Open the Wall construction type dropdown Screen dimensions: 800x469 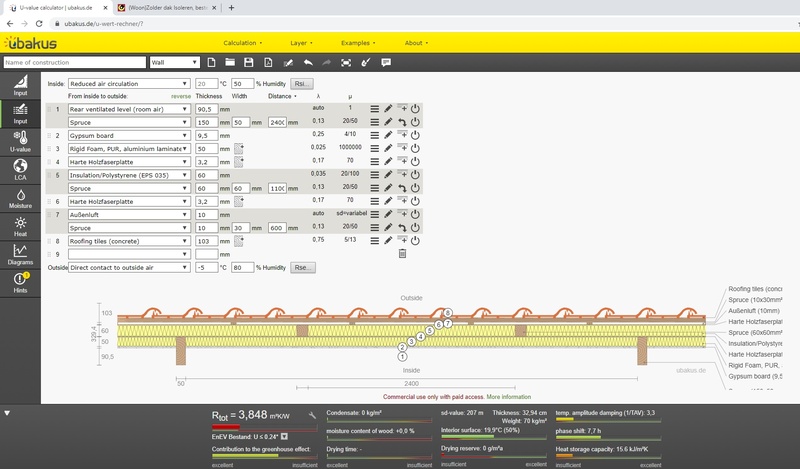pyautogui.click(x=174, y=62)
